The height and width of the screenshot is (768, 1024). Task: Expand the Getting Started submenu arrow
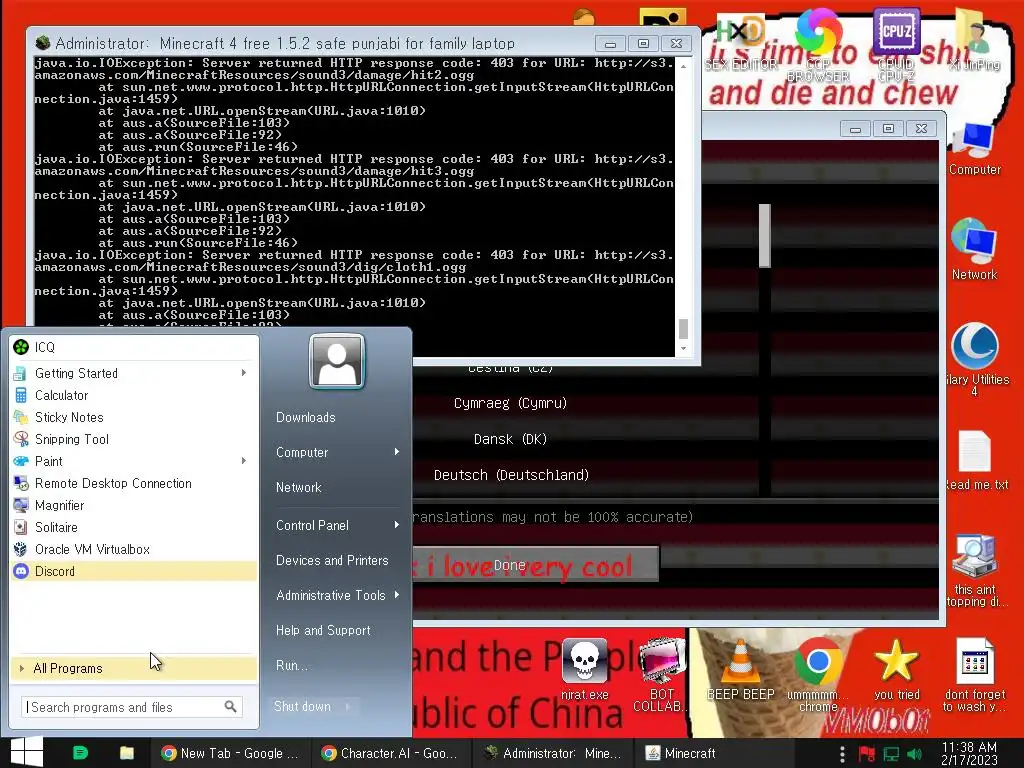click(x=244, y=373)
